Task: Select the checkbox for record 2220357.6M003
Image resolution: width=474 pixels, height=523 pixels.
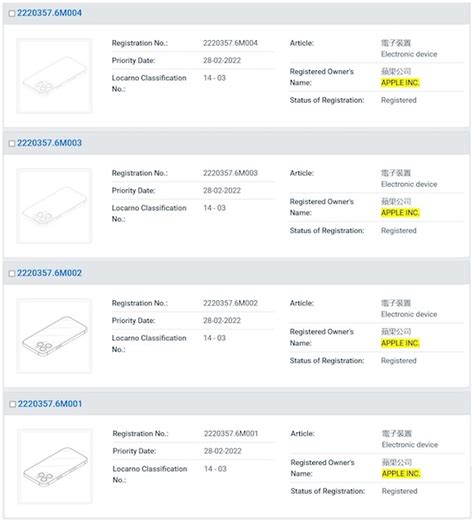Action: (12, 143)
